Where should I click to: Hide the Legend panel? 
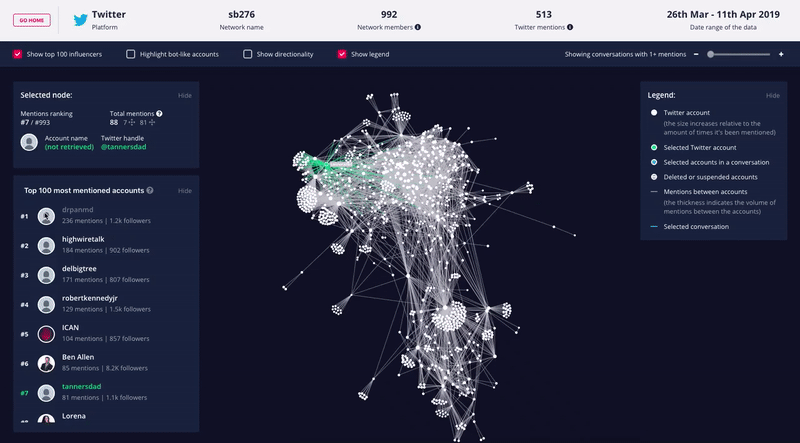click(772, 95)
